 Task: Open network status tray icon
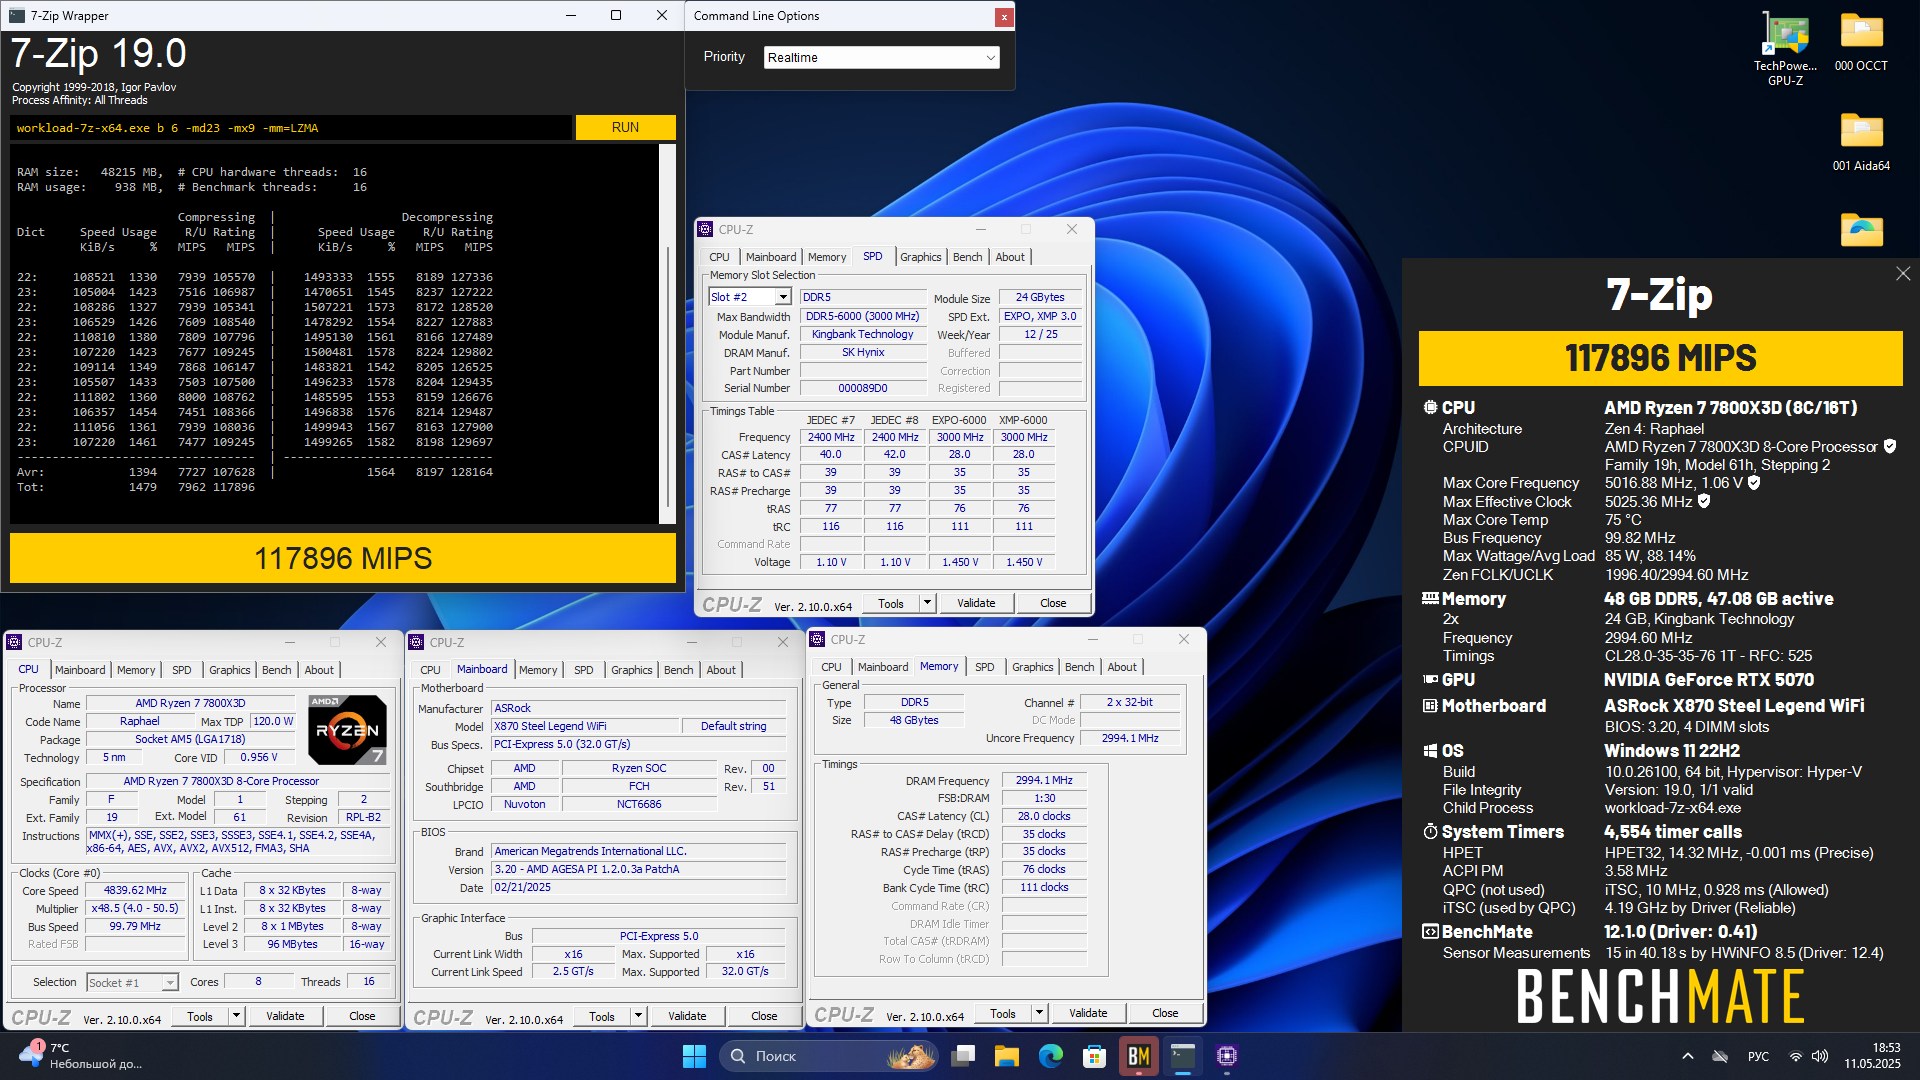[x=1796, y=1056]
